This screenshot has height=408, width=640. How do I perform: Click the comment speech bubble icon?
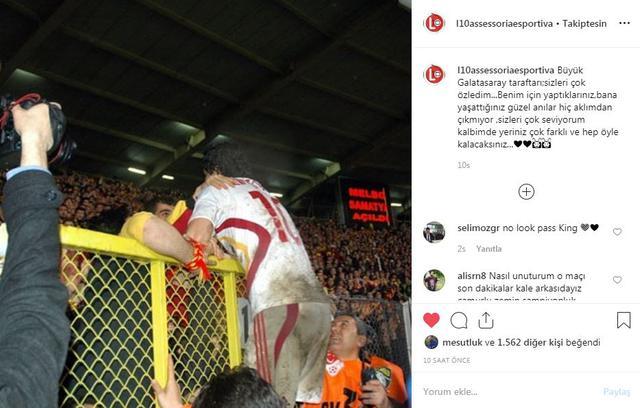pyautogui.click(x=459, y=321)
